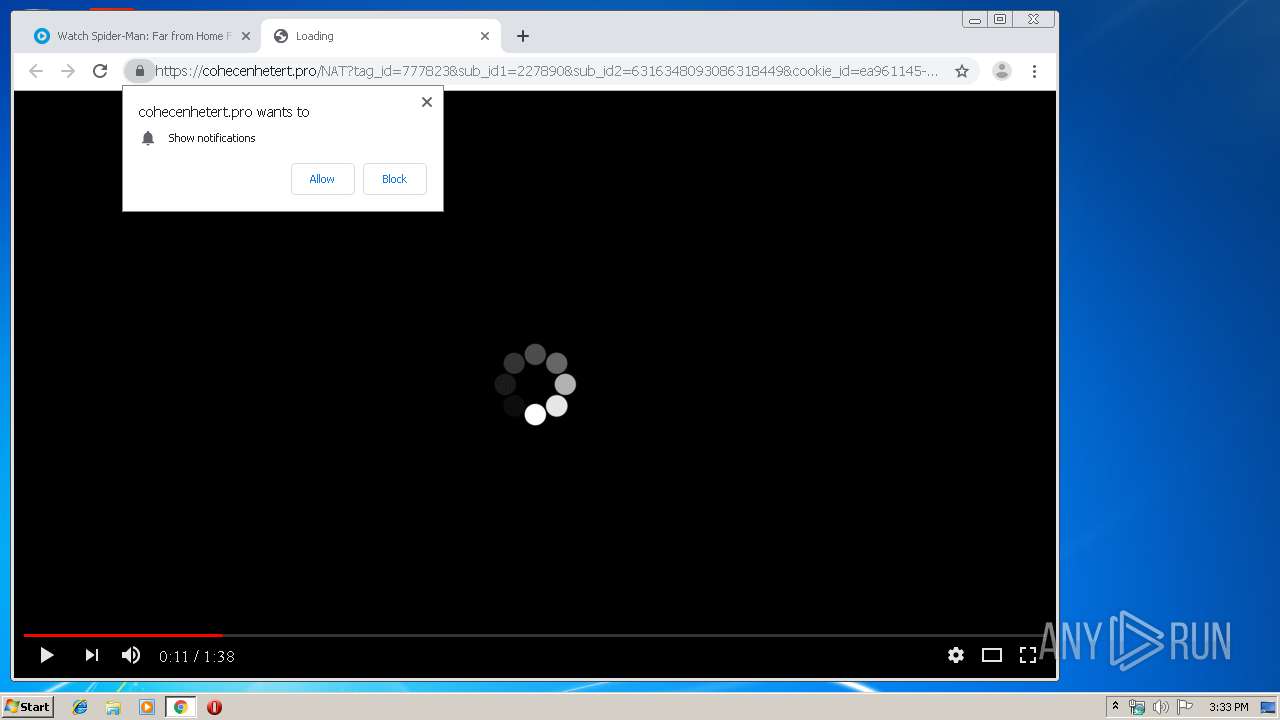Click the padlock site info icon
This screenshot has width=1280, height=720.
click(x=140, y=71)
